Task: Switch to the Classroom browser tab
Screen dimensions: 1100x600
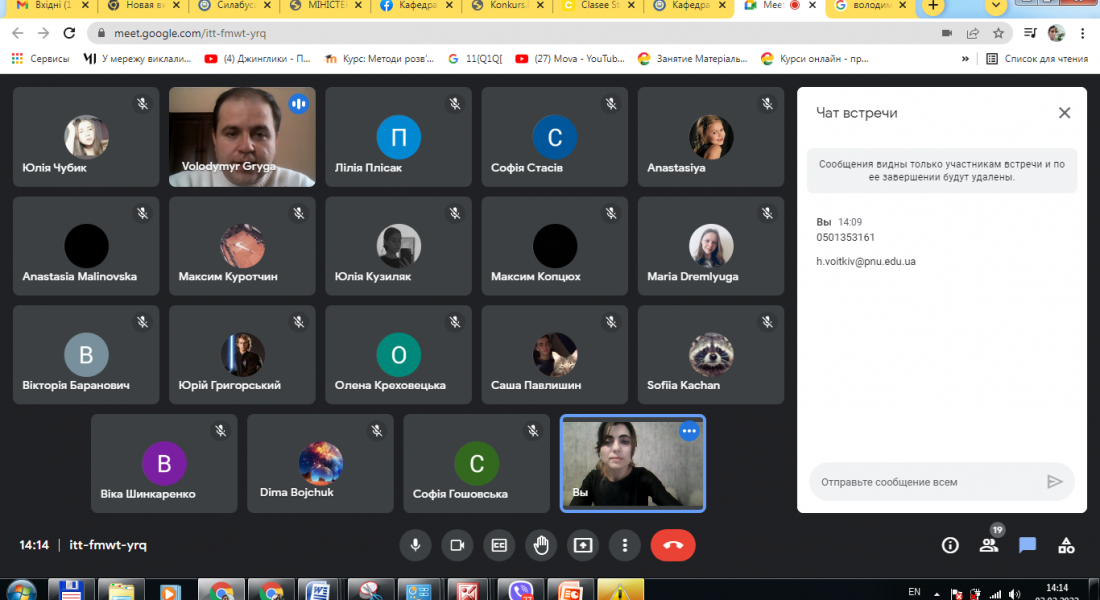Action: click(x=605, y=6)
